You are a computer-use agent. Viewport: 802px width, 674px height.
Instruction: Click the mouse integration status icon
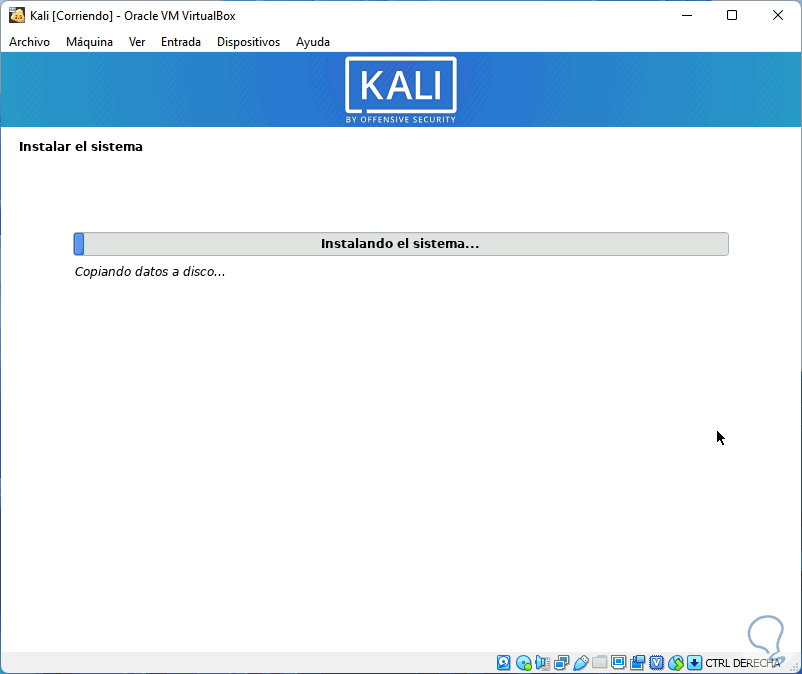click(x=676, y=663)
